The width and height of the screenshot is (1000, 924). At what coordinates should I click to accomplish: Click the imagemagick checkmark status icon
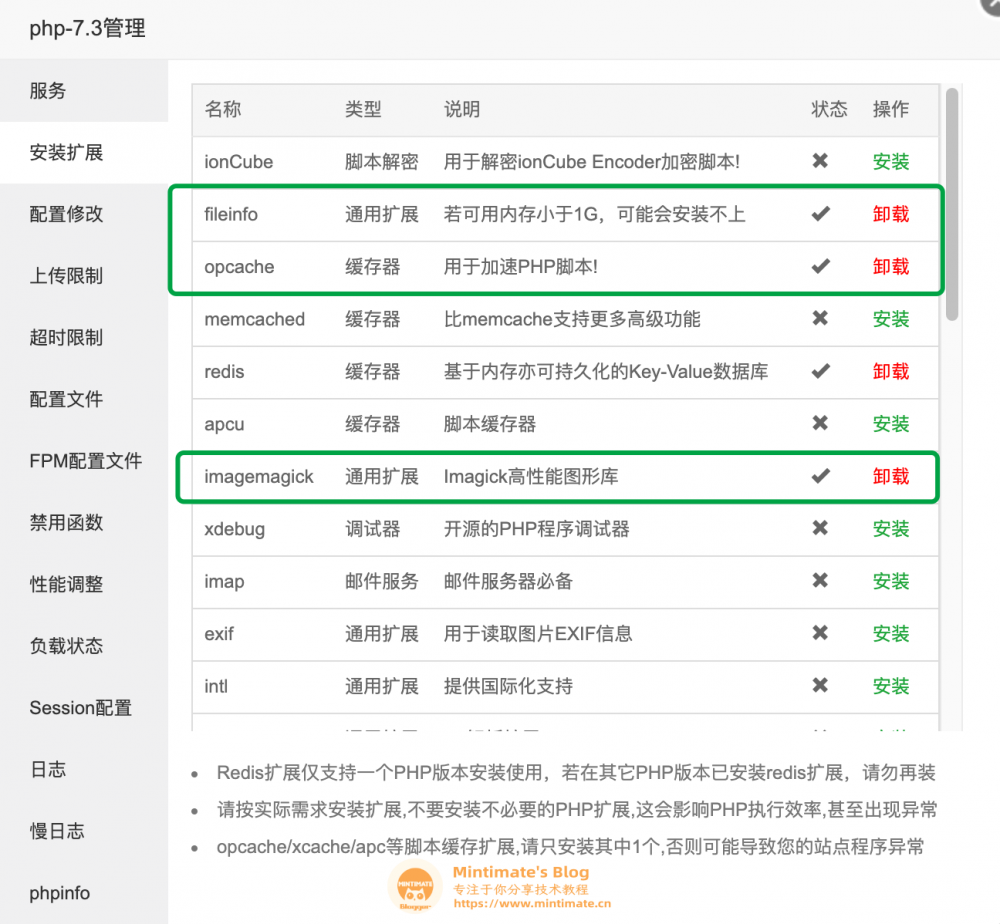click(821, 476)
